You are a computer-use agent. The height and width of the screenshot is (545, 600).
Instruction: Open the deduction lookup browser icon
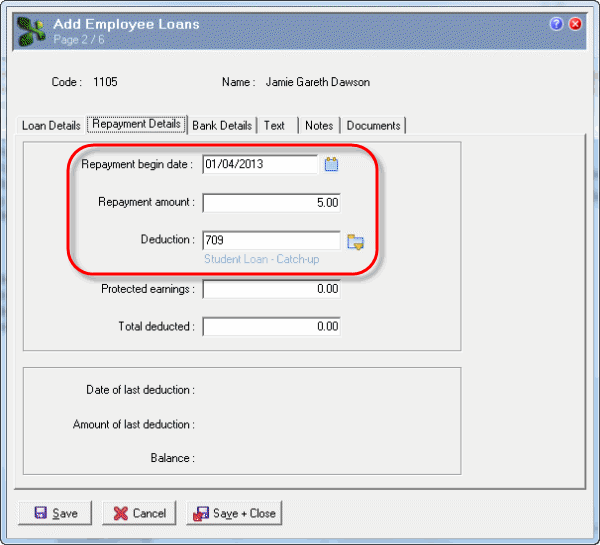[355, 241]
